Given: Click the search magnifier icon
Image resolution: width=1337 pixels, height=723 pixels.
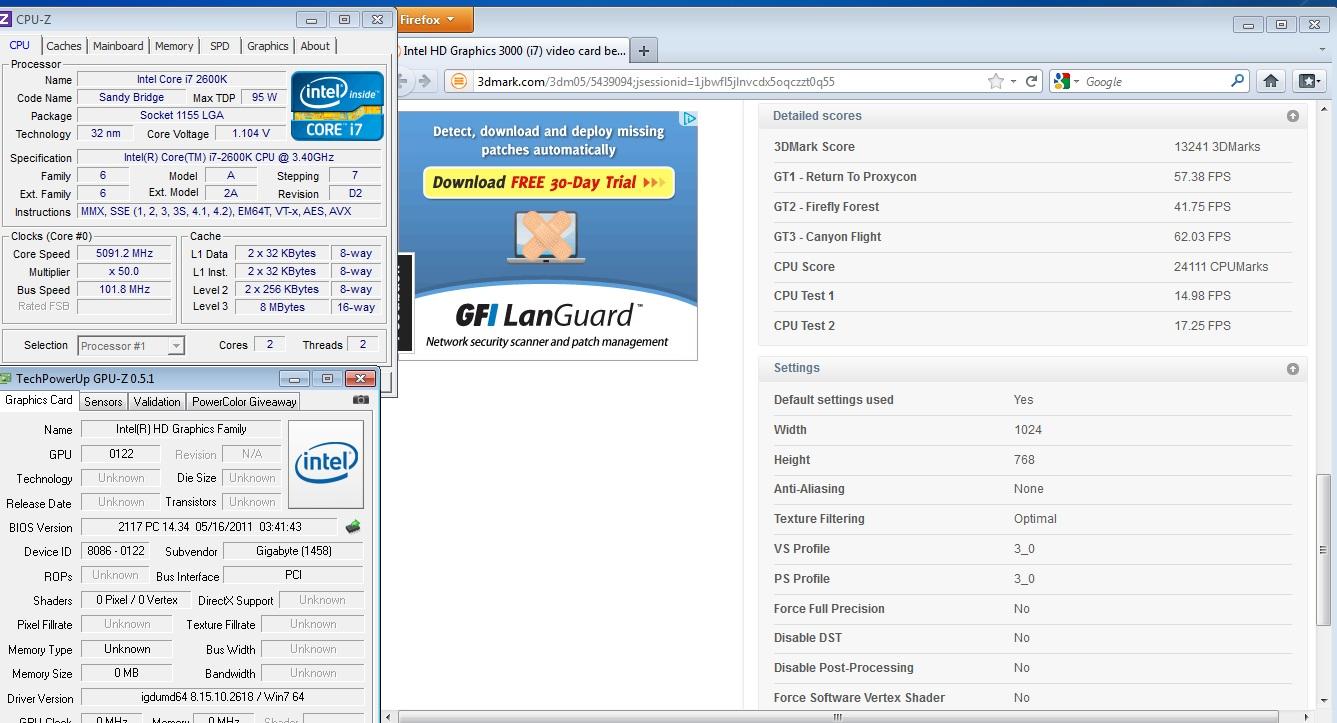Looking at the screenshot, I should coord(1238,82).
